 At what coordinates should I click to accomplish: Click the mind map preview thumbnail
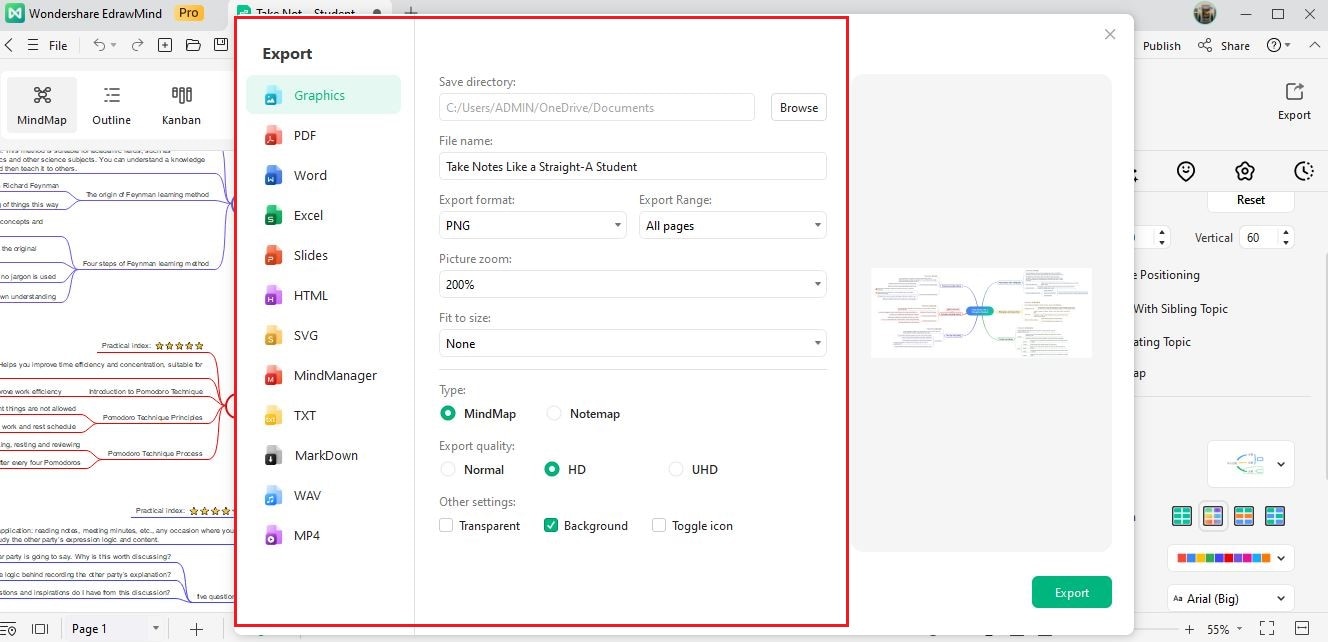[981, 312]
